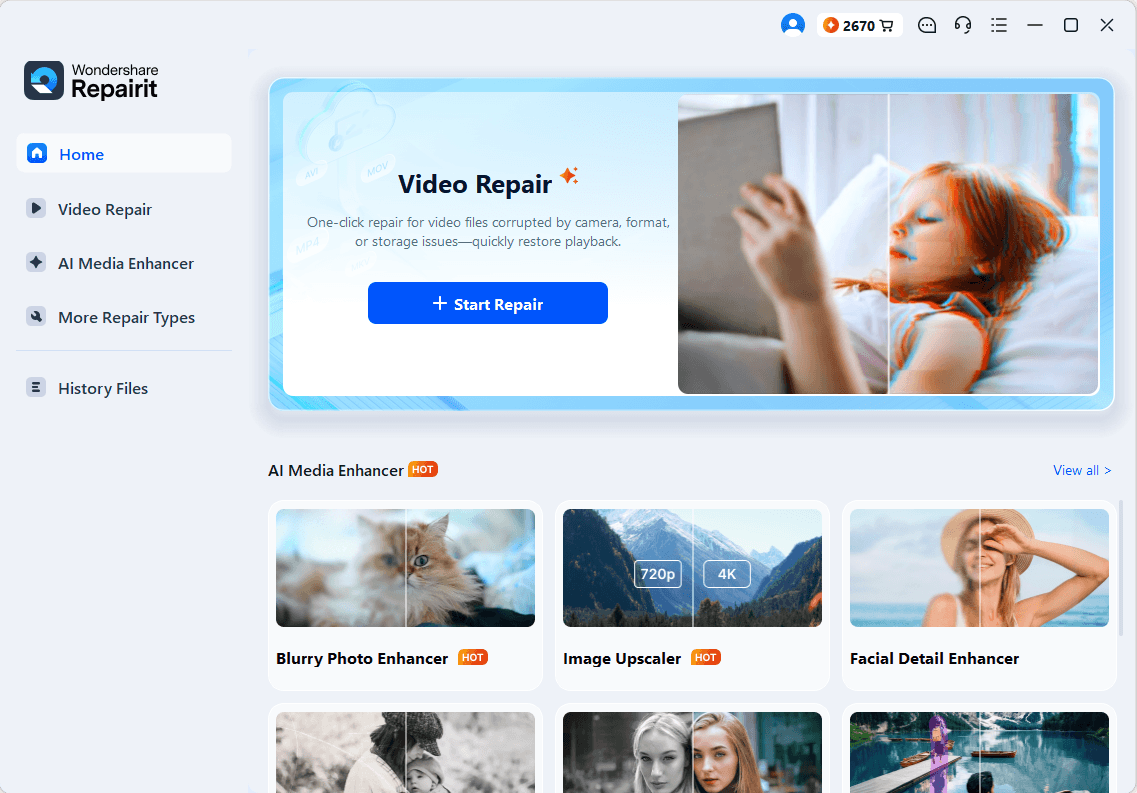Click the Home house icon
Image resolution: width=1137 pixels, height=793 pixels.
point(37,153)
